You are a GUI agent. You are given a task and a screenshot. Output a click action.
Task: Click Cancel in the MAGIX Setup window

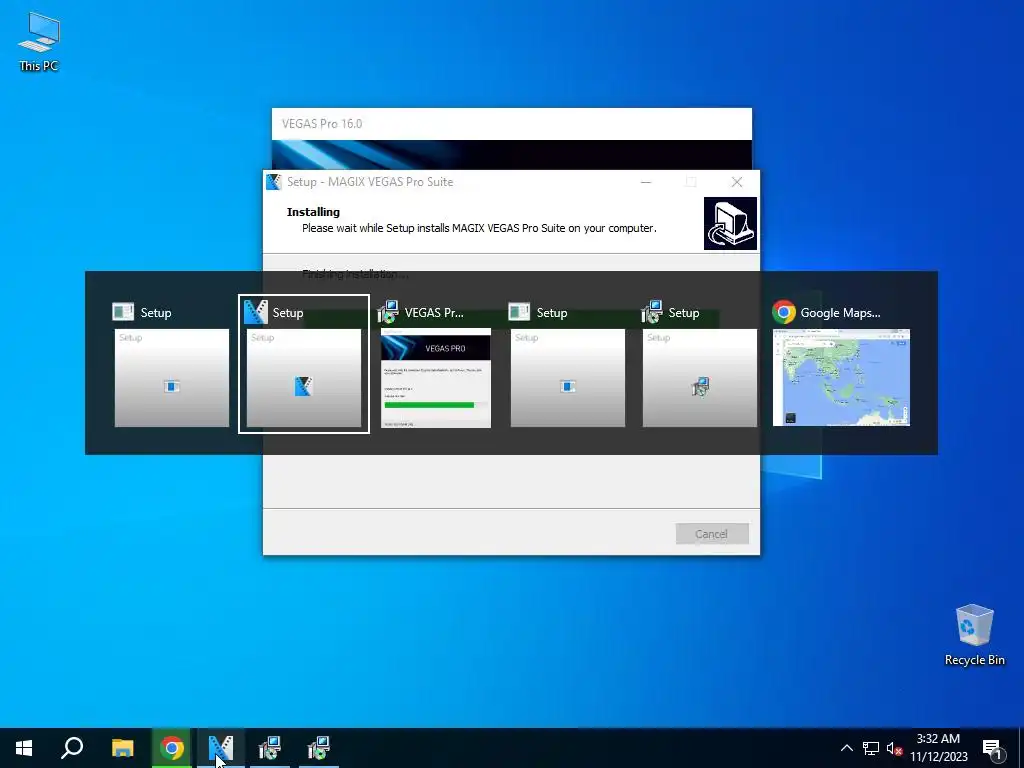(x=712, y=534)
